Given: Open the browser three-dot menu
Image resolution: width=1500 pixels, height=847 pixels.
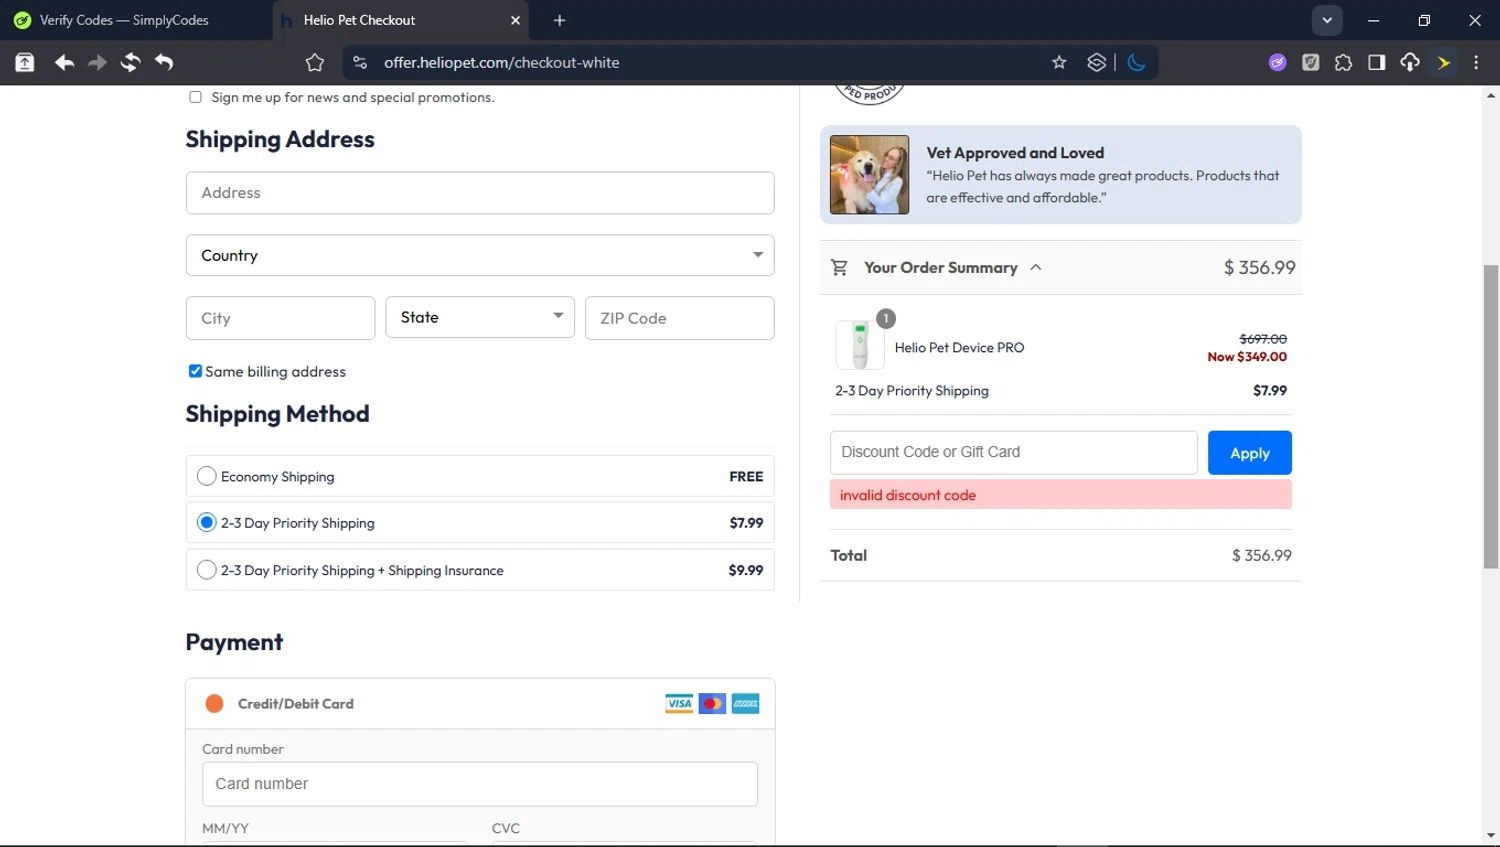Looking at the screenshot, I should pos(1476,62).
